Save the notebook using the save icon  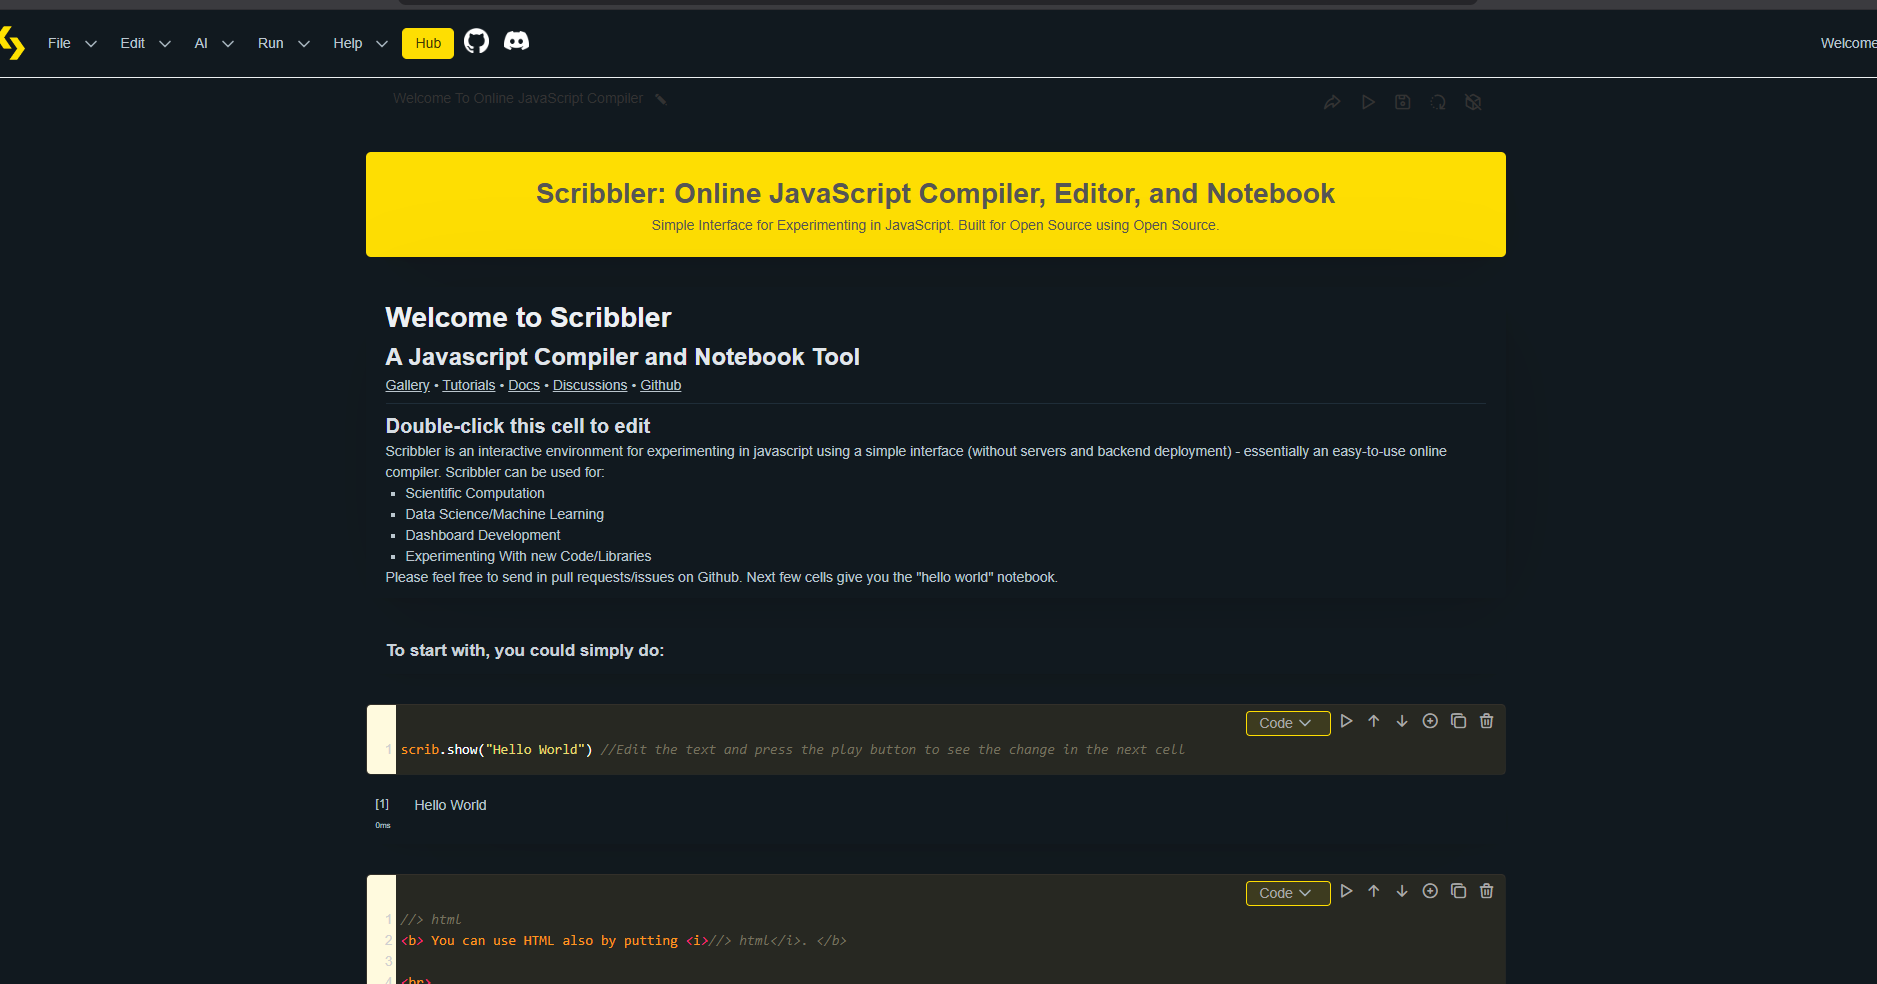1404,101
